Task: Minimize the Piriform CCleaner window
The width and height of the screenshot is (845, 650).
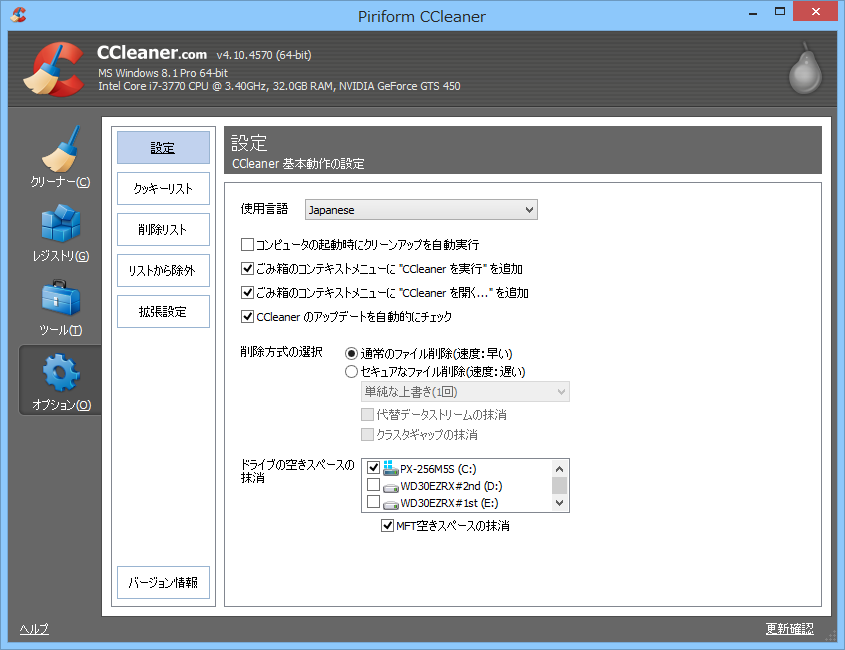Action: (x=753, y=12)
